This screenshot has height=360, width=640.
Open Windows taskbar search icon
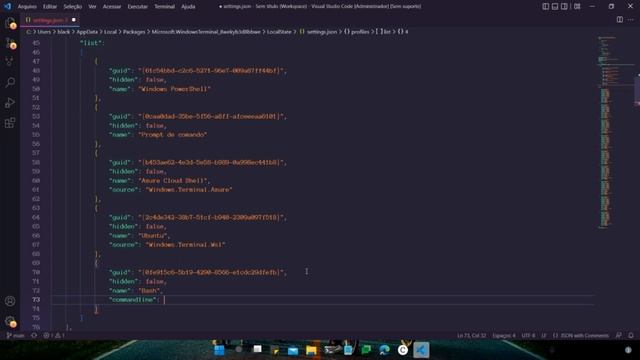tap(238, 350)
